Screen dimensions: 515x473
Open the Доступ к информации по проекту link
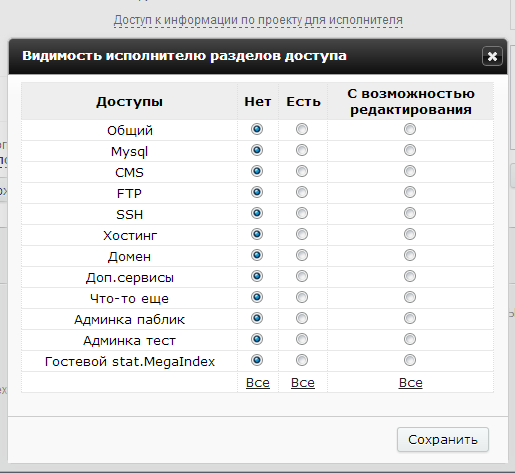pyautogui.click(x=258, y=20)
